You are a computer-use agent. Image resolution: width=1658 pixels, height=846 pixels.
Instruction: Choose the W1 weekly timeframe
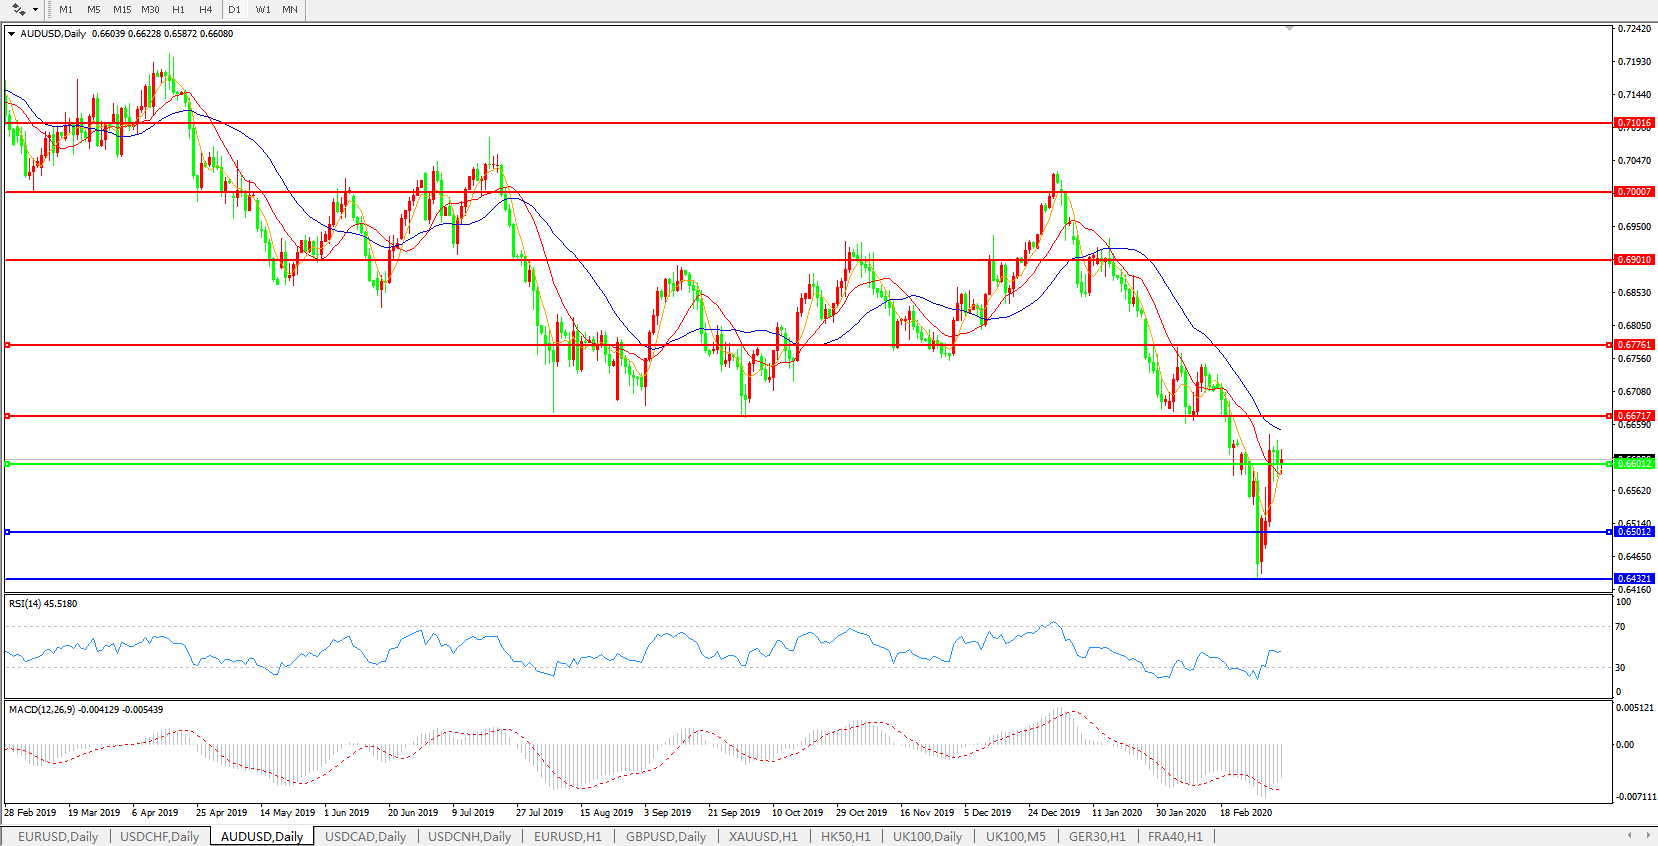pos(262,10)
